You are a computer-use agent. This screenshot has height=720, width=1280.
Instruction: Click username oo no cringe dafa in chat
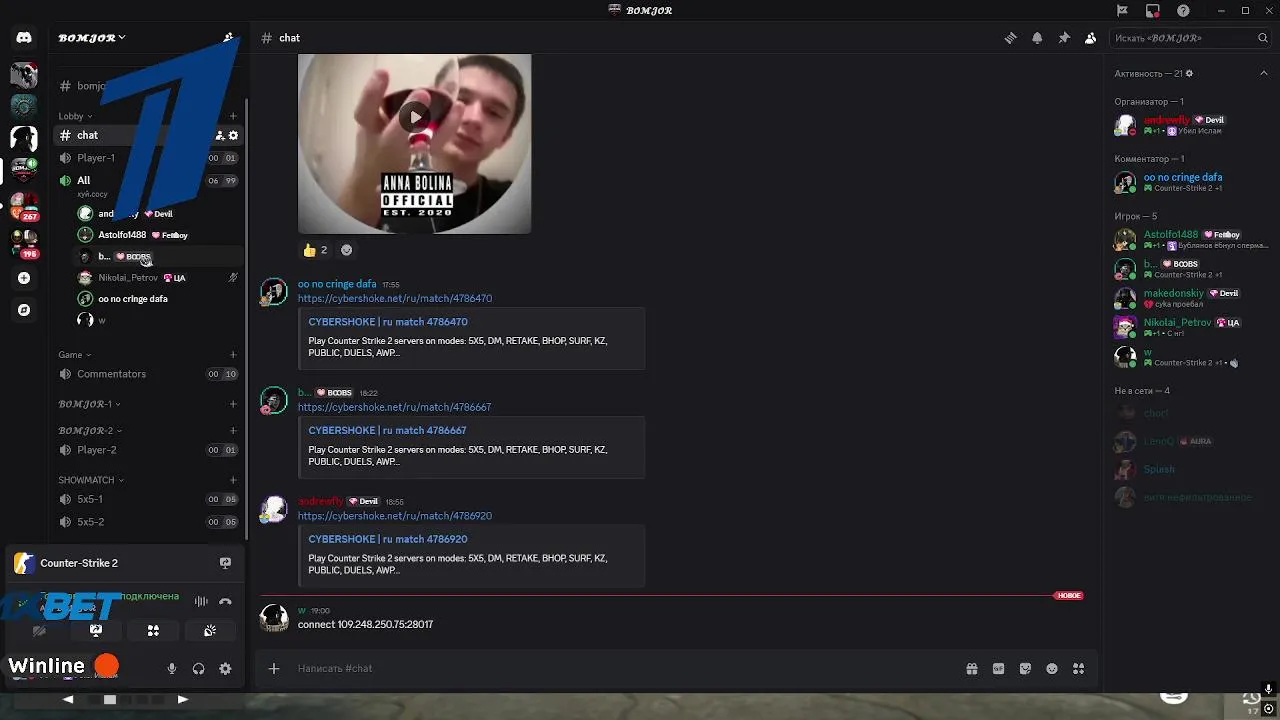(337, 284)
